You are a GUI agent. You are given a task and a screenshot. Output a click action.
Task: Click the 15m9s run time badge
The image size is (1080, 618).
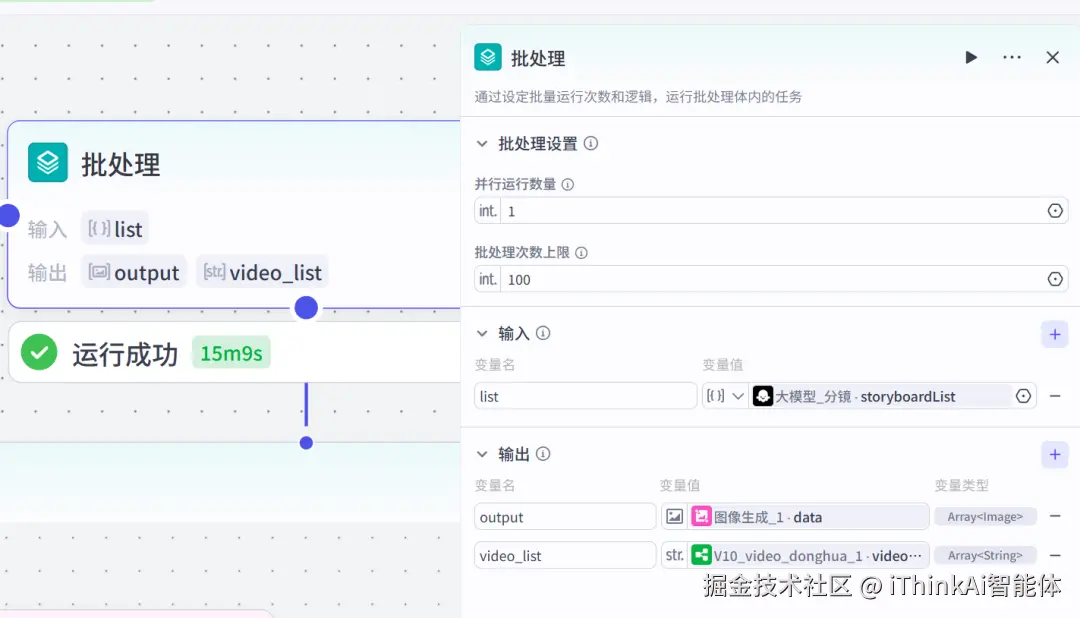tap(231, 353)
